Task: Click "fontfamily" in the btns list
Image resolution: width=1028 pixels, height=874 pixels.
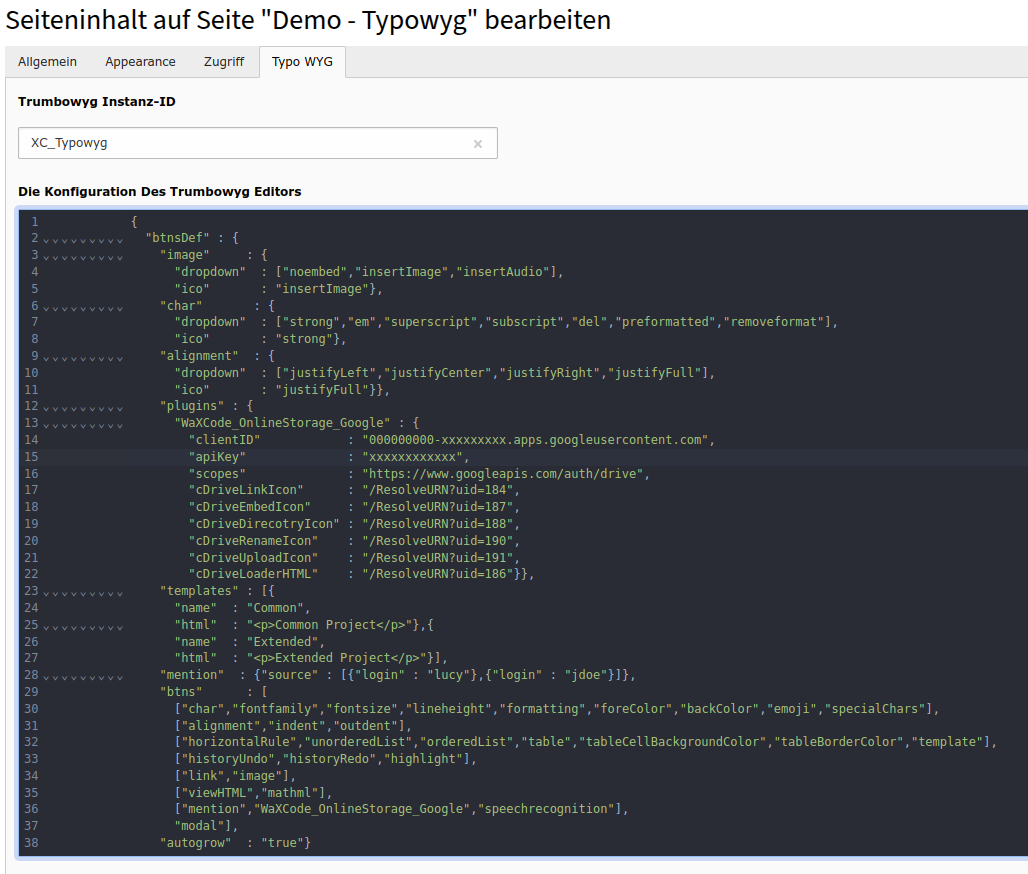Action: [275, 709]
